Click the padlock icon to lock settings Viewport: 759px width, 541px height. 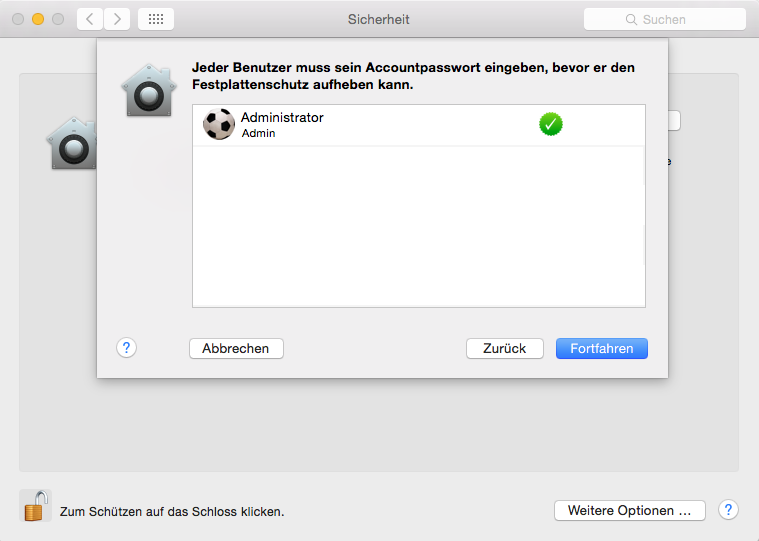tap(35, 506)
